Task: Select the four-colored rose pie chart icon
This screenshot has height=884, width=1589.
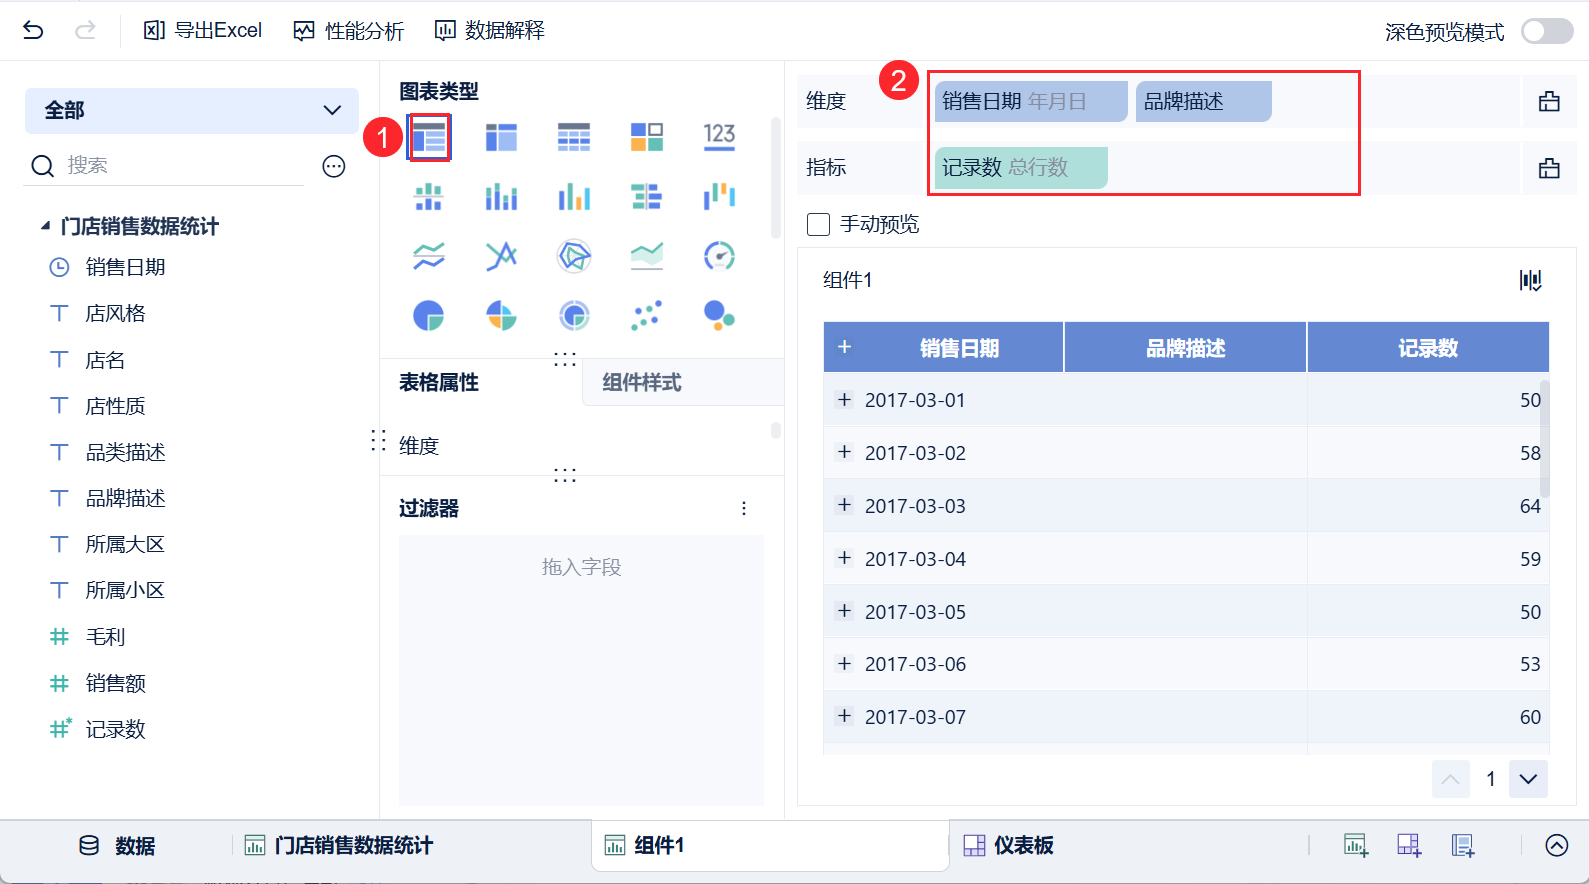Action: coord(501,316)
